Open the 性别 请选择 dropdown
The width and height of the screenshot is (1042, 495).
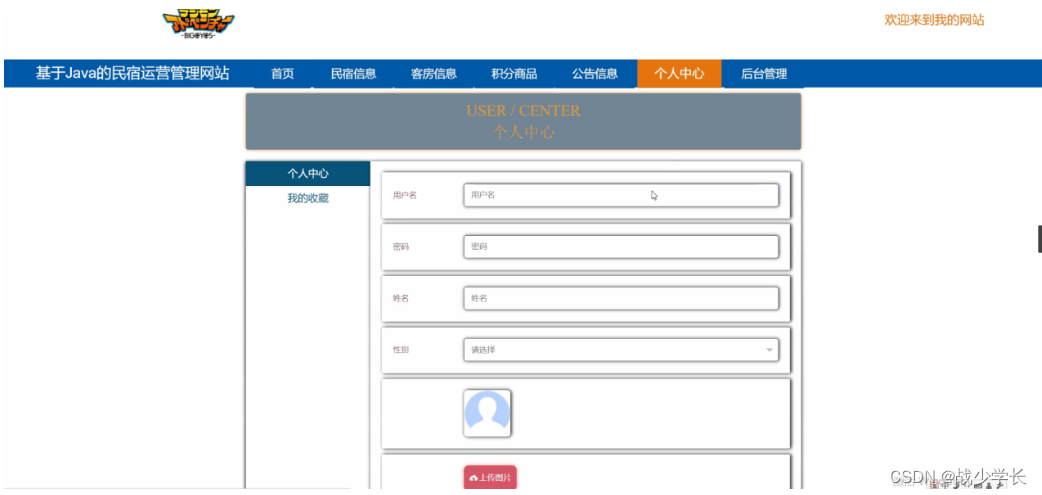621,349
